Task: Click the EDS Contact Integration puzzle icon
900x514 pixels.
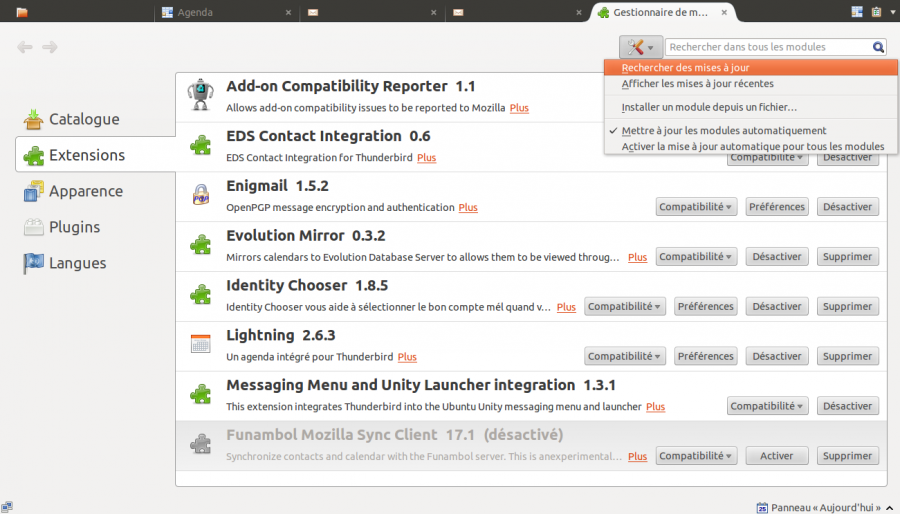Action: tap(200, 145)
